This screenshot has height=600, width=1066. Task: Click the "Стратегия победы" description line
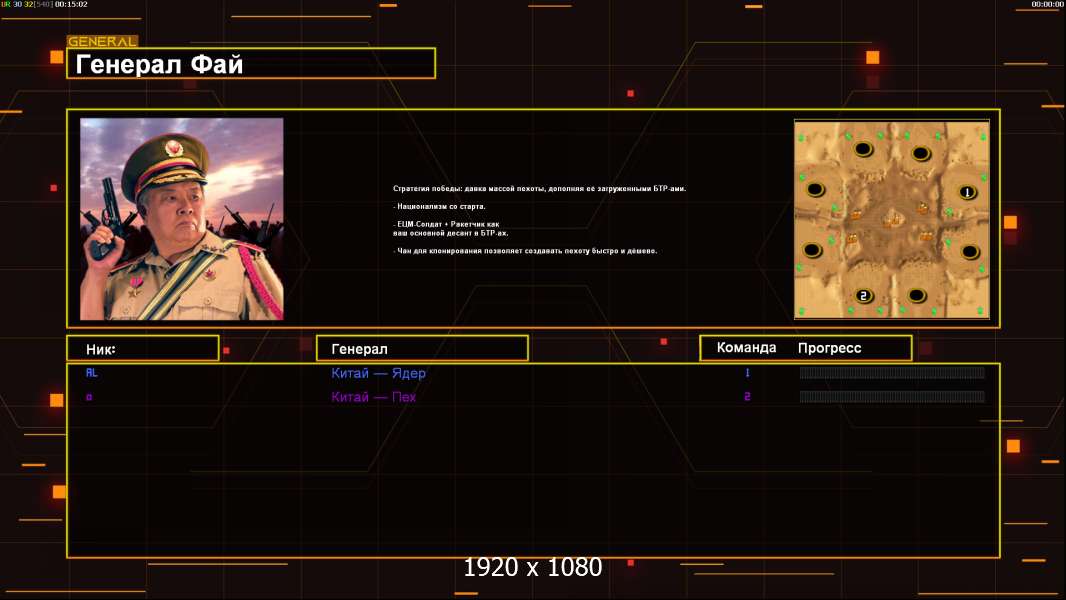click(x=539, y=188)
